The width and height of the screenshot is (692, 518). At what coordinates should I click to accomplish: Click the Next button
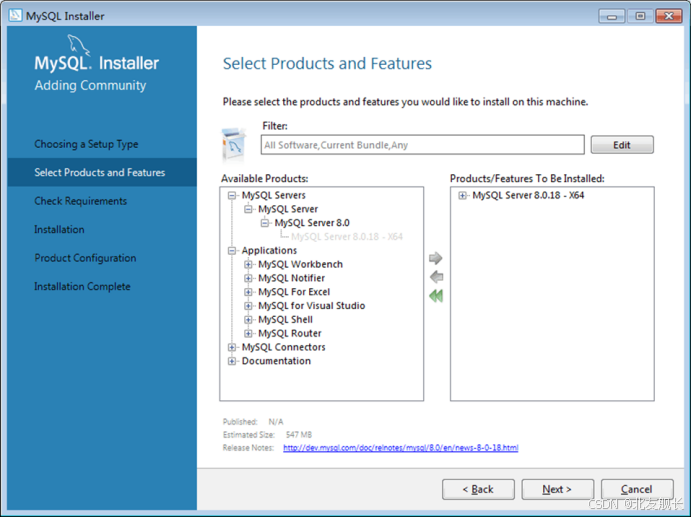[557, 489]
